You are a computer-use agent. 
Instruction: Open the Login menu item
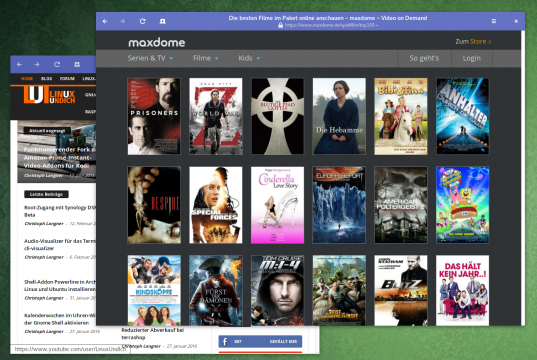point(472,58)
